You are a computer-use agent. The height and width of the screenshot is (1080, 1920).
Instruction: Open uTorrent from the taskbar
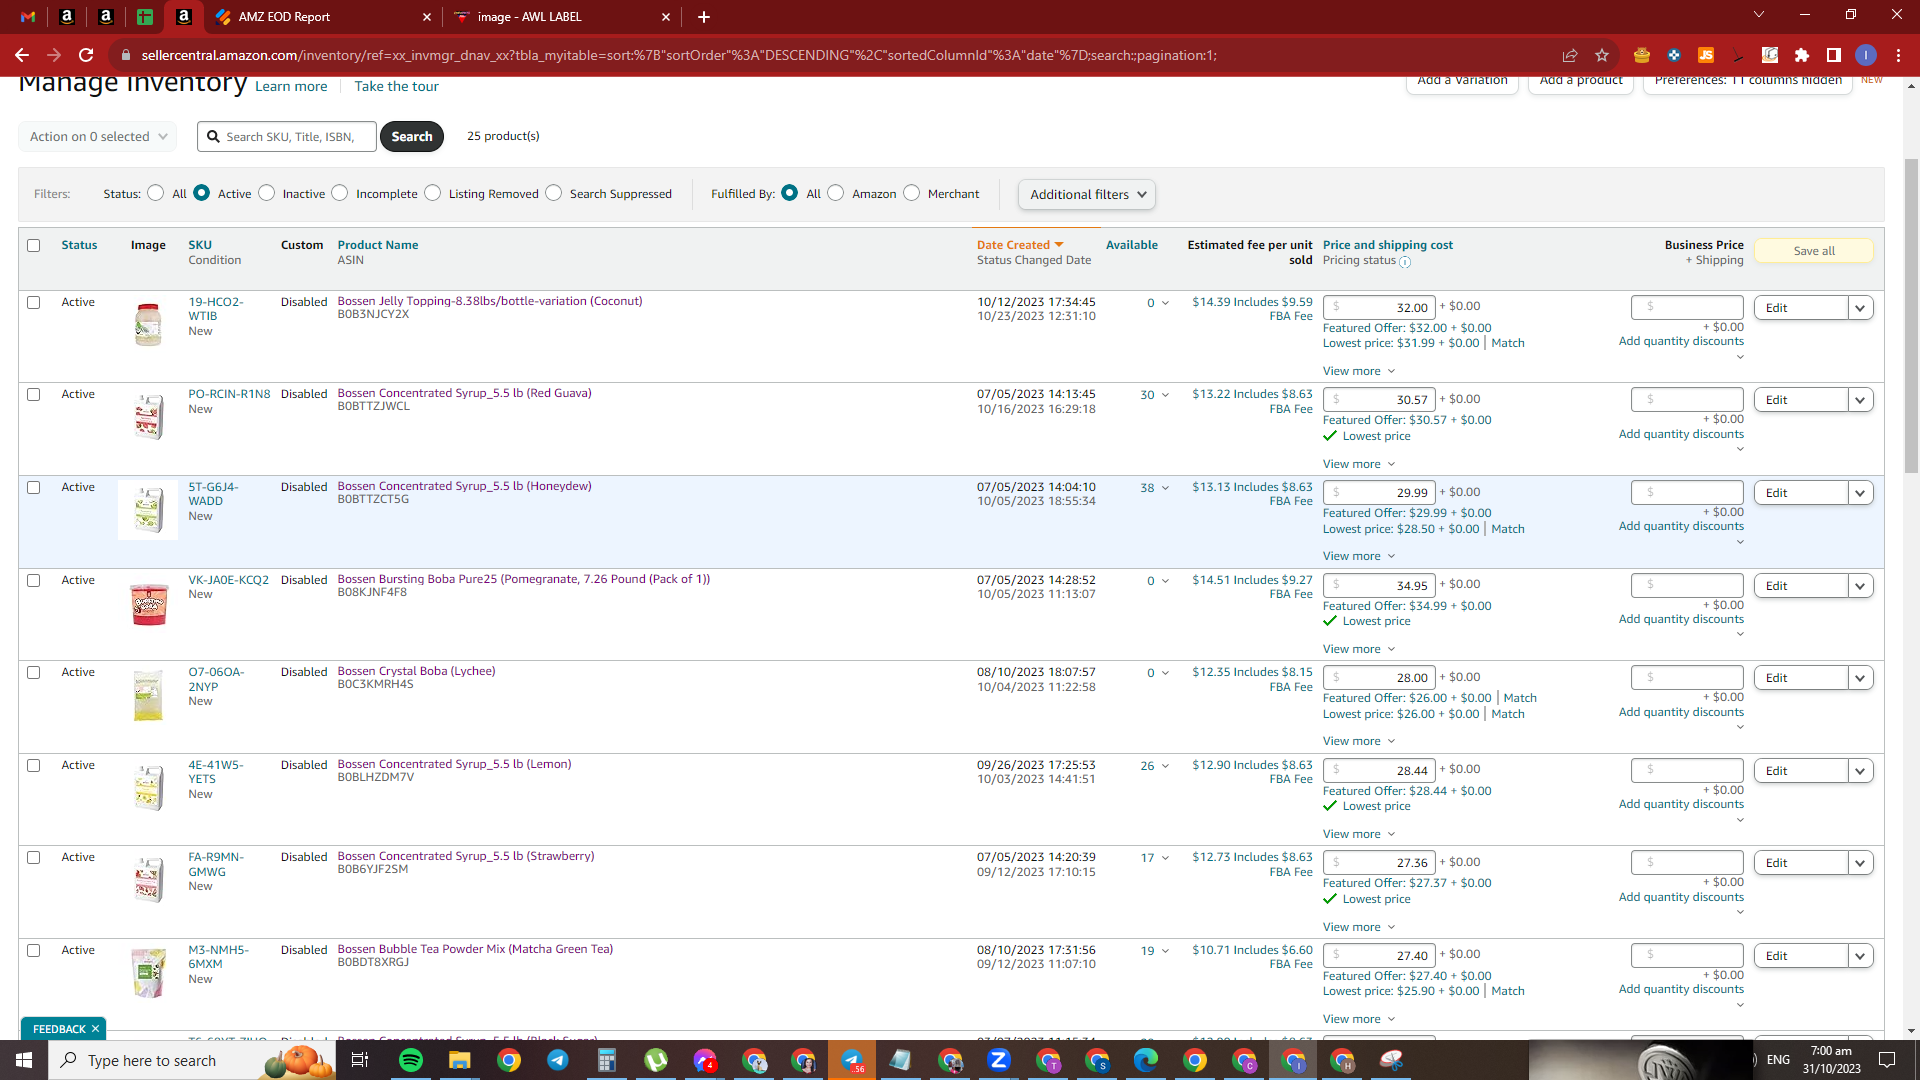[656, 1060]
